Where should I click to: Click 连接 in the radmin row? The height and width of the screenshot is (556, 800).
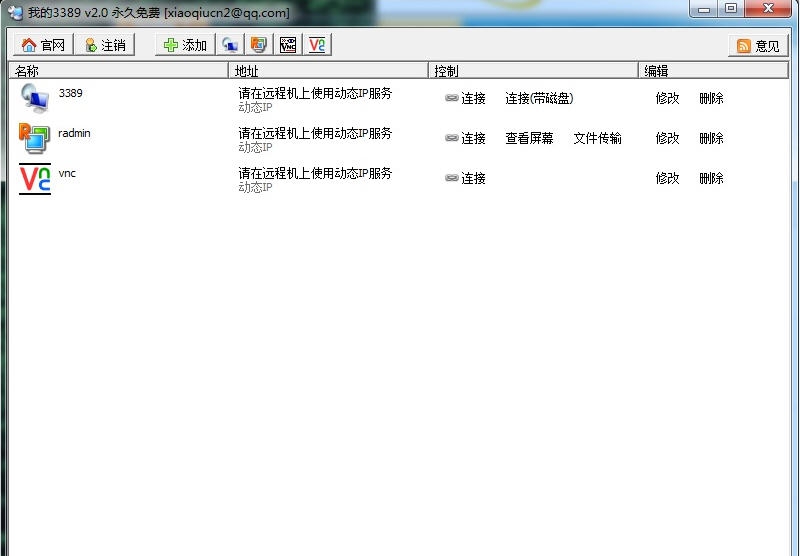point(473,138)
